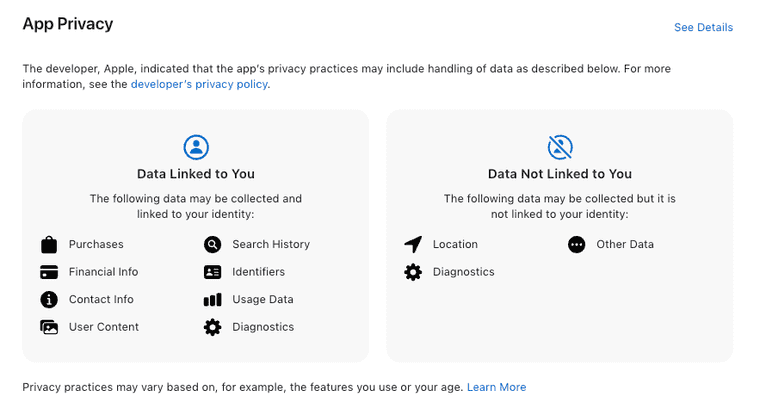Viewport: 766px width, 416px height.
Task: Click the Search History magnifier icon
Action: 212,245
